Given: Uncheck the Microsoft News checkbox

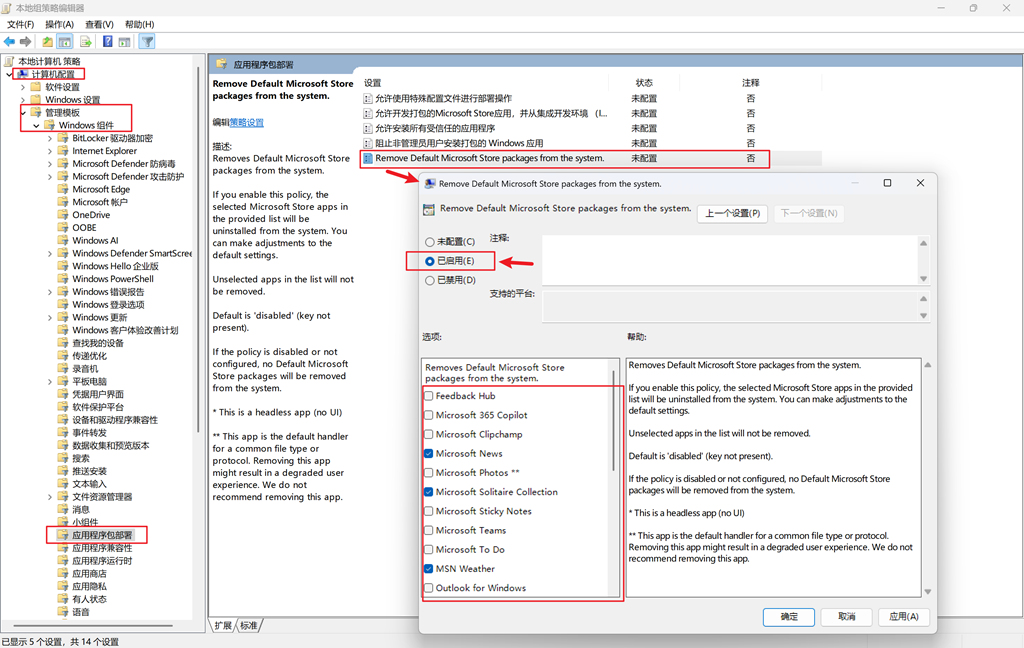Looking at the screenshot, I should tap(428, 453).
